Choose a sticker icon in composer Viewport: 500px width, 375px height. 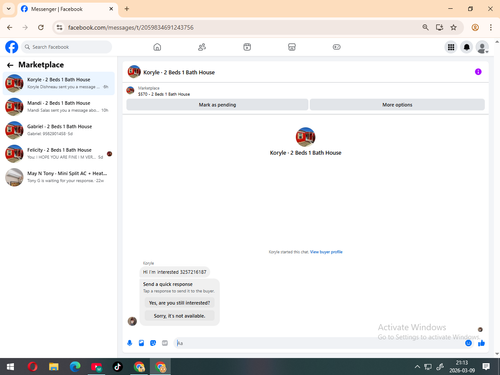(x=153, y=343)
